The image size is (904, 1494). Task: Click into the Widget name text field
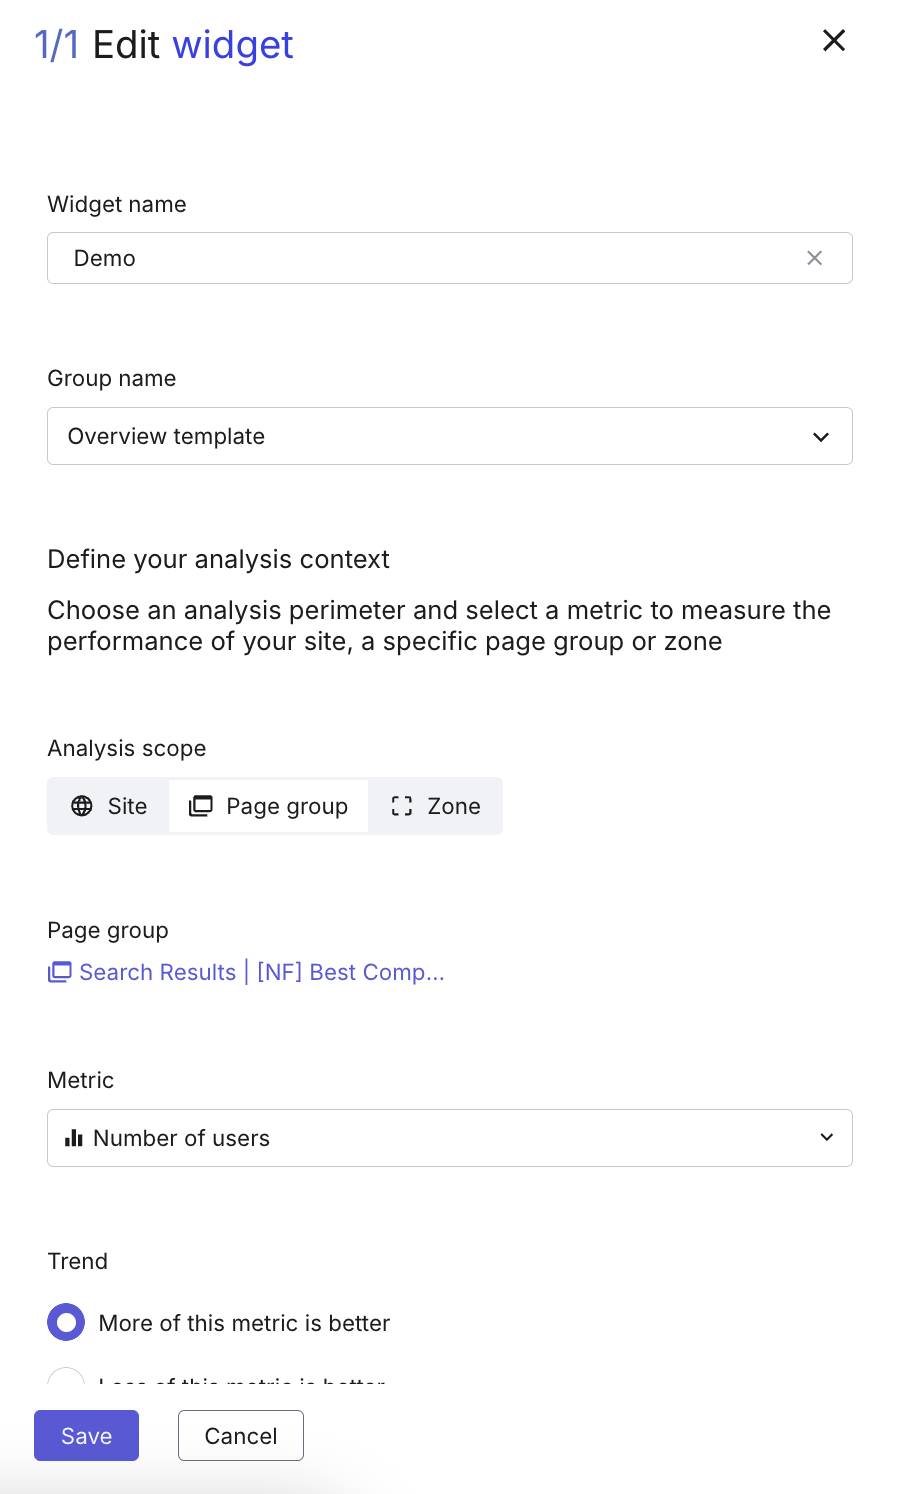(x=430, y=258)
